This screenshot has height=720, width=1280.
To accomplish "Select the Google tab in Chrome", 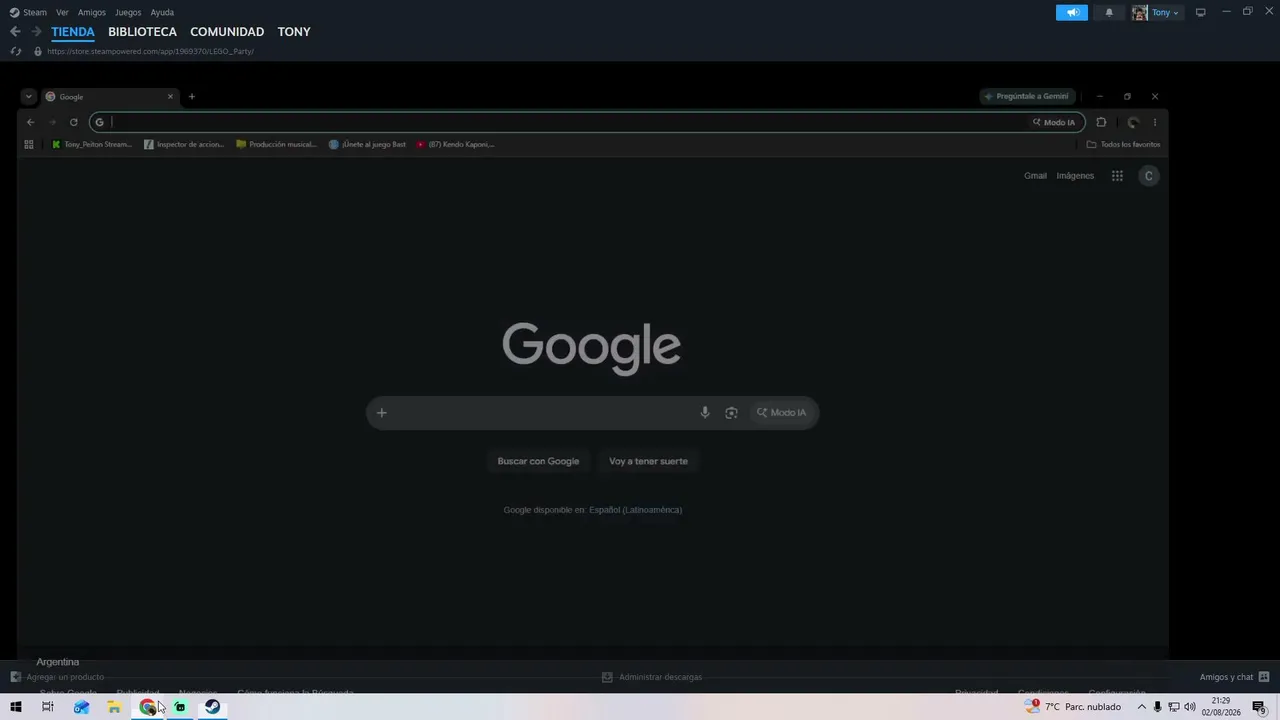I will coord(110,97).
